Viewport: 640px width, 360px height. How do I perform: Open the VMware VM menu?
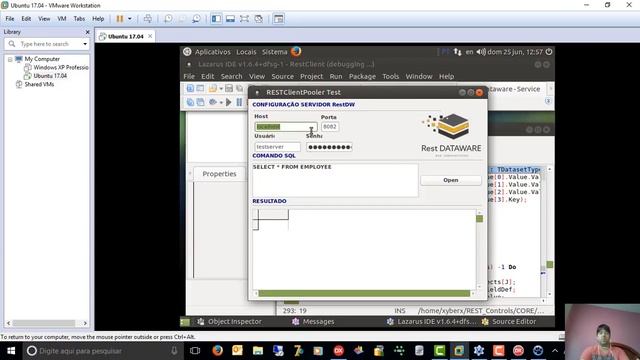point(62,19)
